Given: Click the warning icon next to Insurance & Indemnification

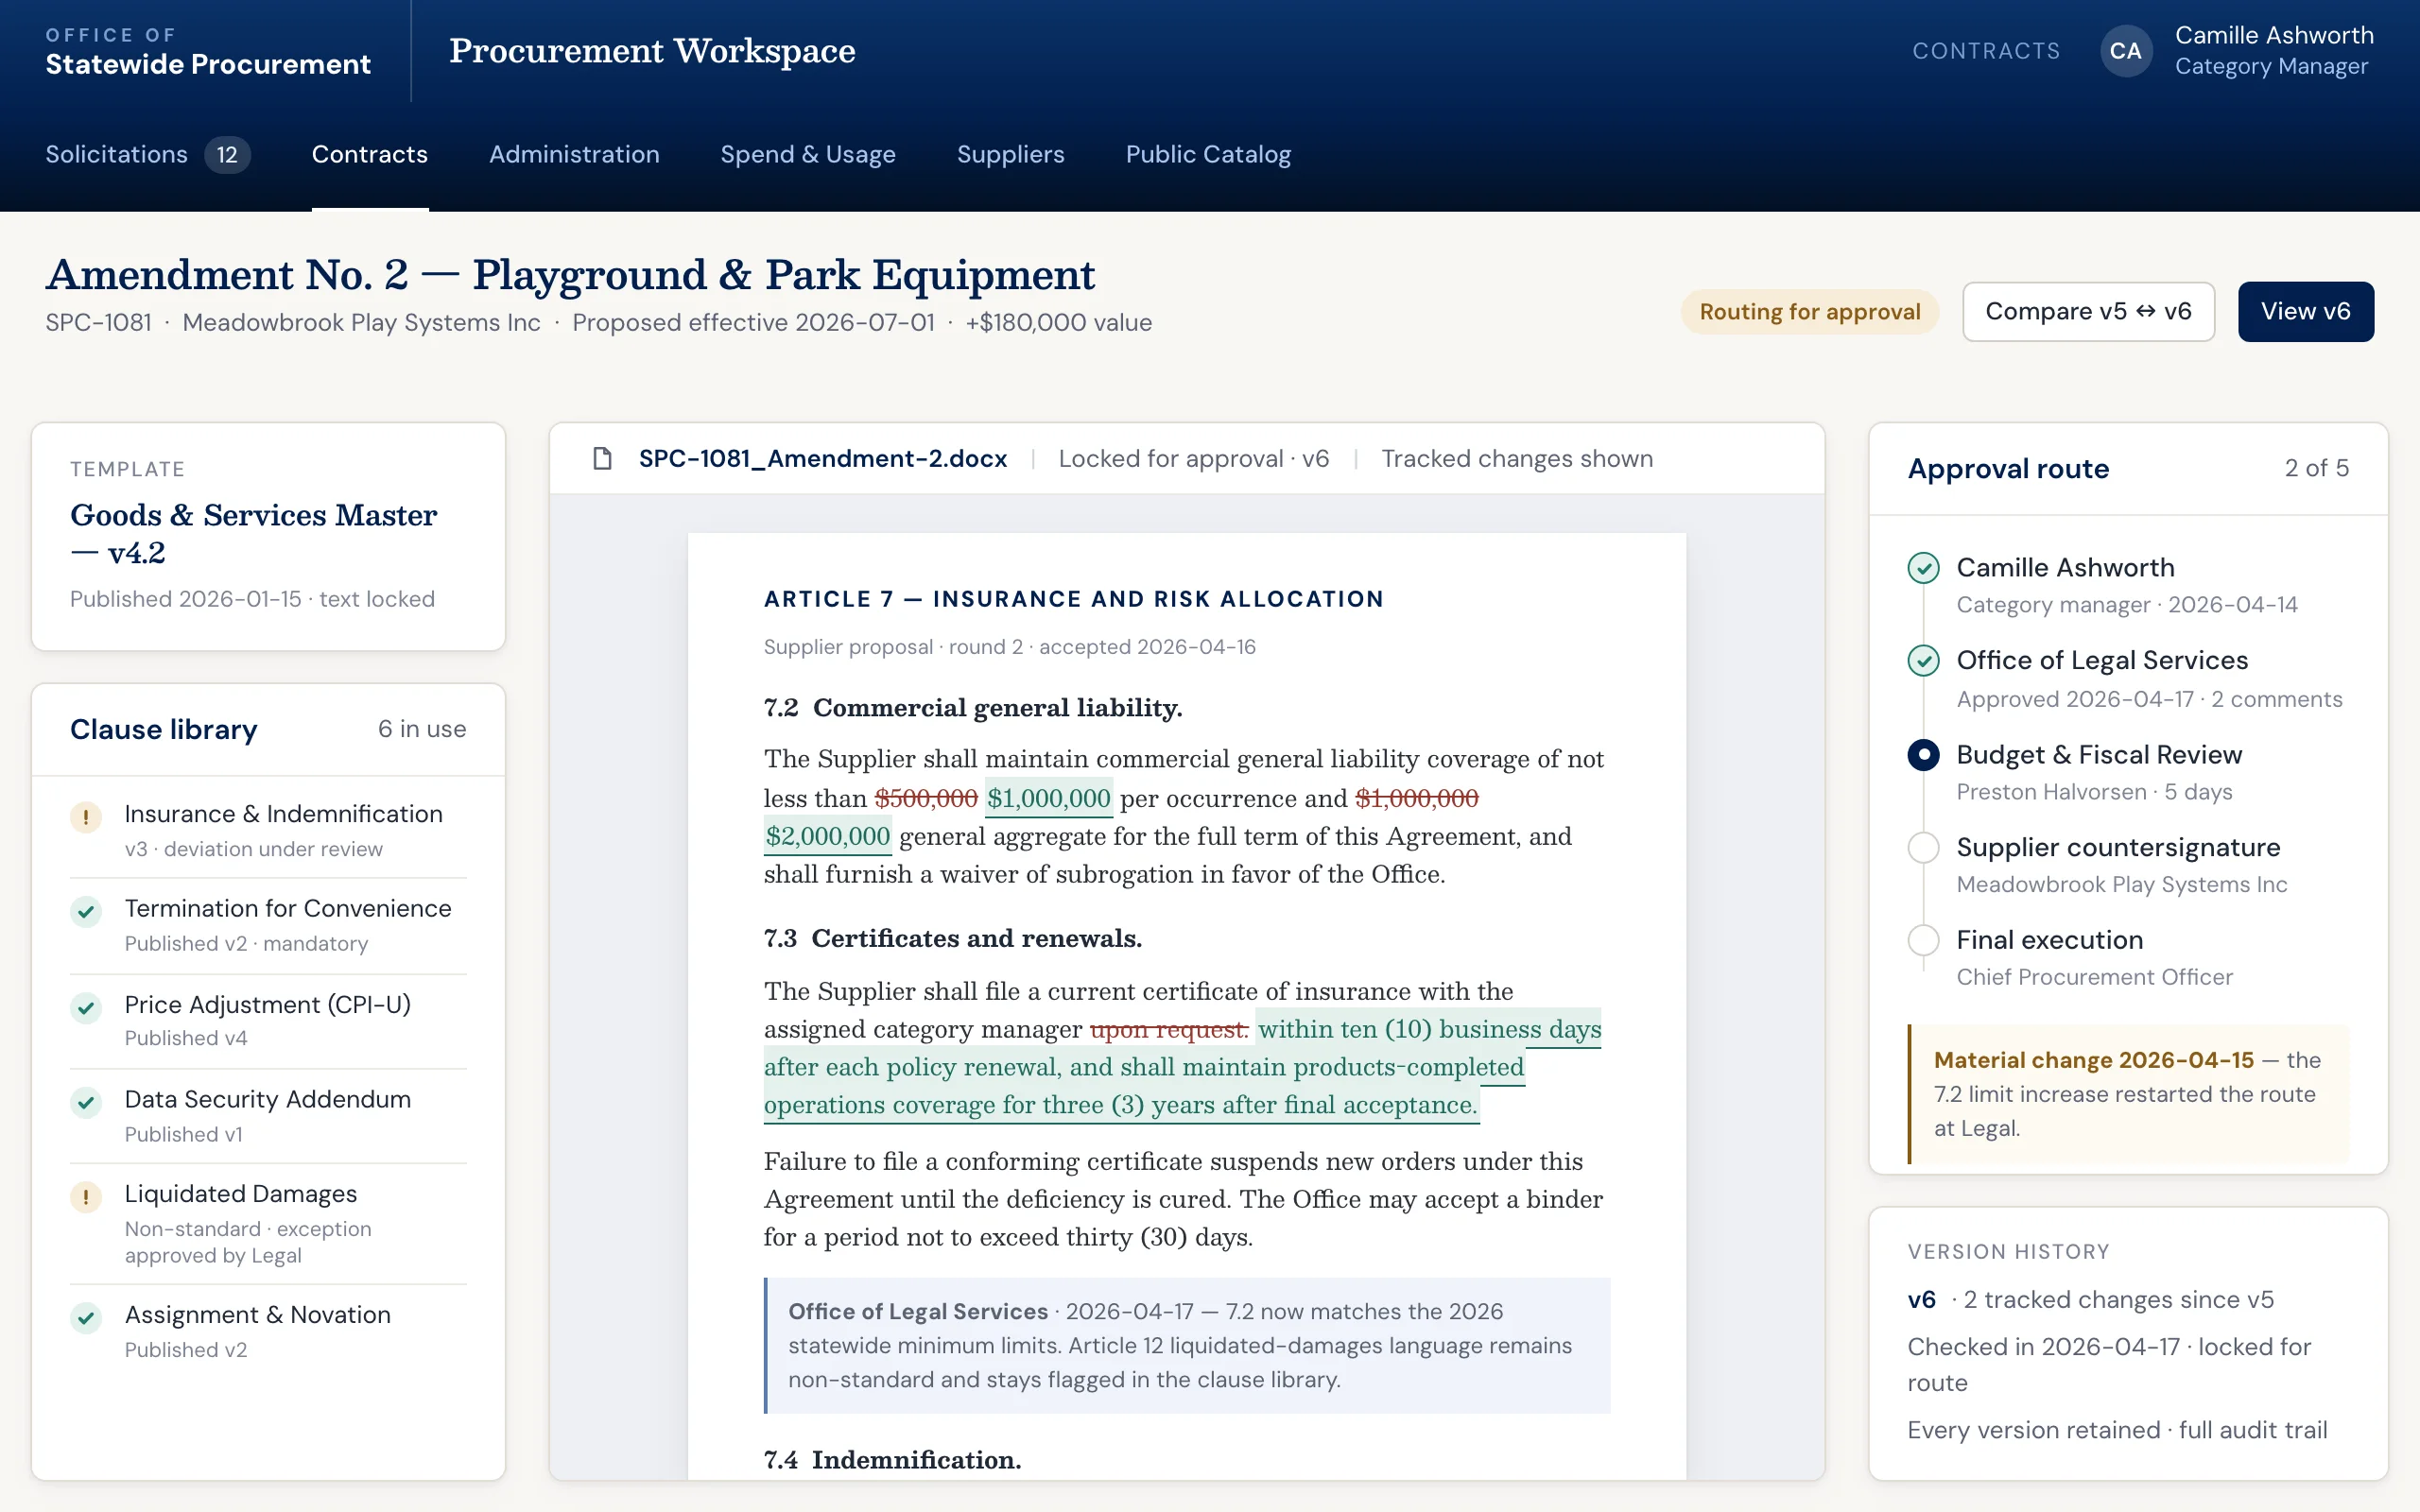Looking at the screenshot, I should coord(86,817).
